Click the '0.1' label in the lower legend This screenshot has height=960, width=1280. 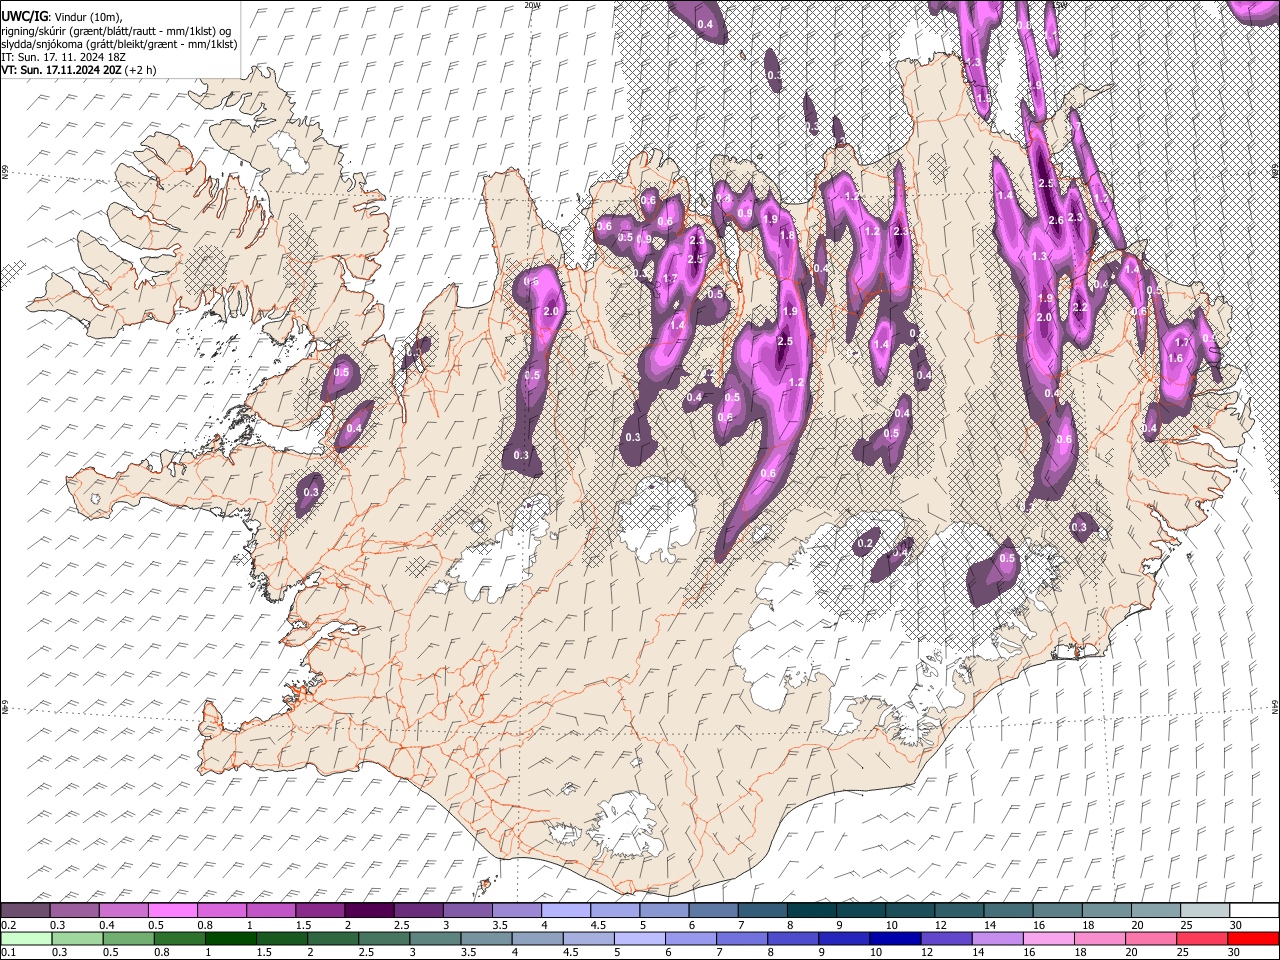tap(8, 953)
